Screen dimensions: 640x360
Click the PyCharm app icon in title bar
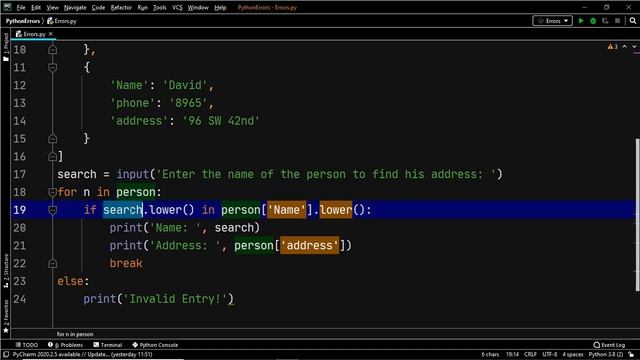click(x=7, y=7)
